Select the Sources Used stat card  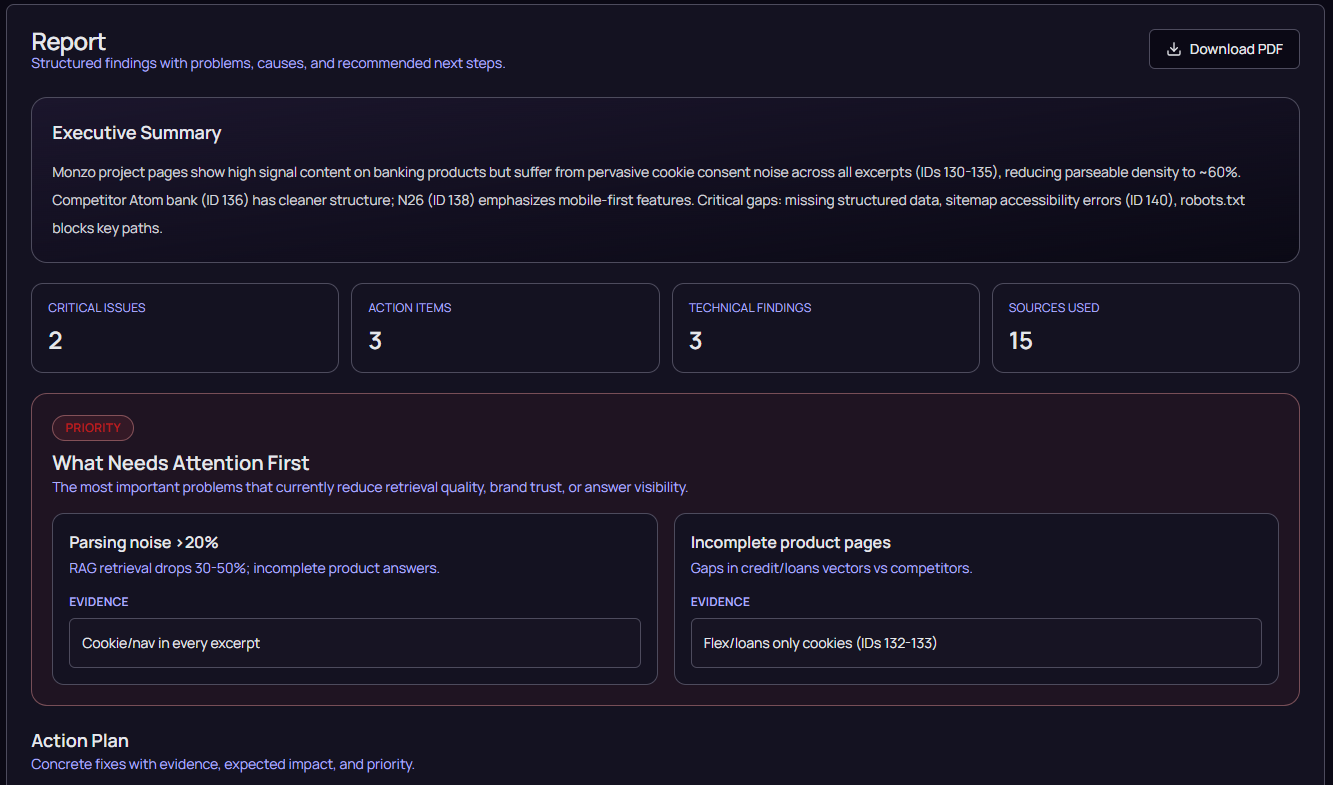coord(1145,328)
